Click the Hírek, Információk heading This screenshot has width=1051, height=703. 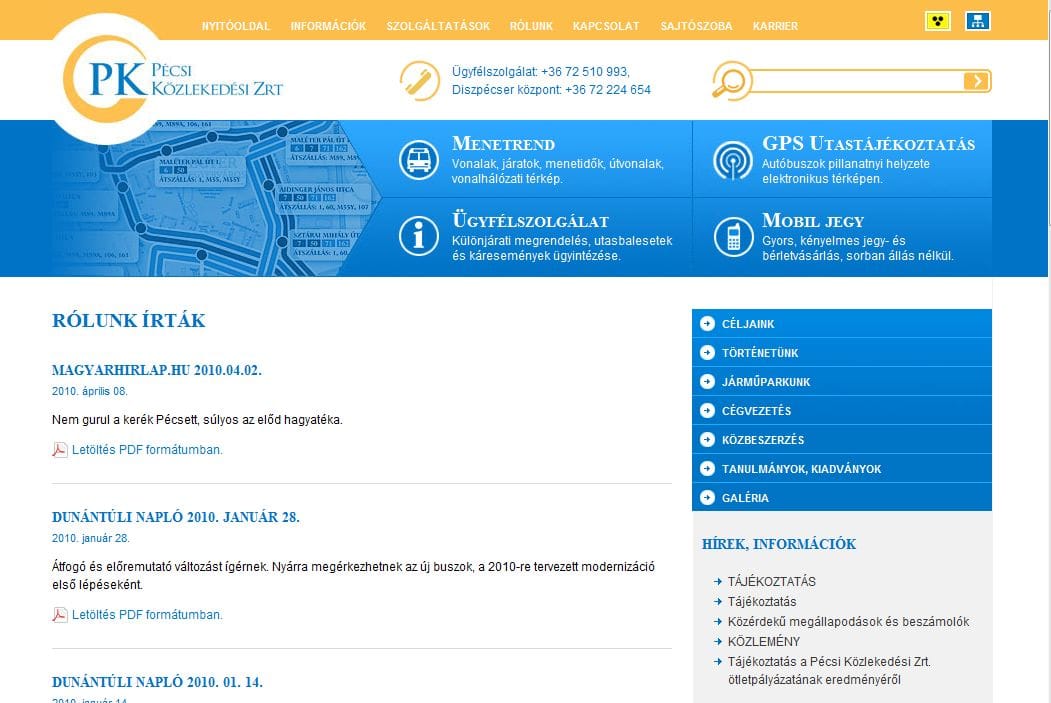(779, 544)
